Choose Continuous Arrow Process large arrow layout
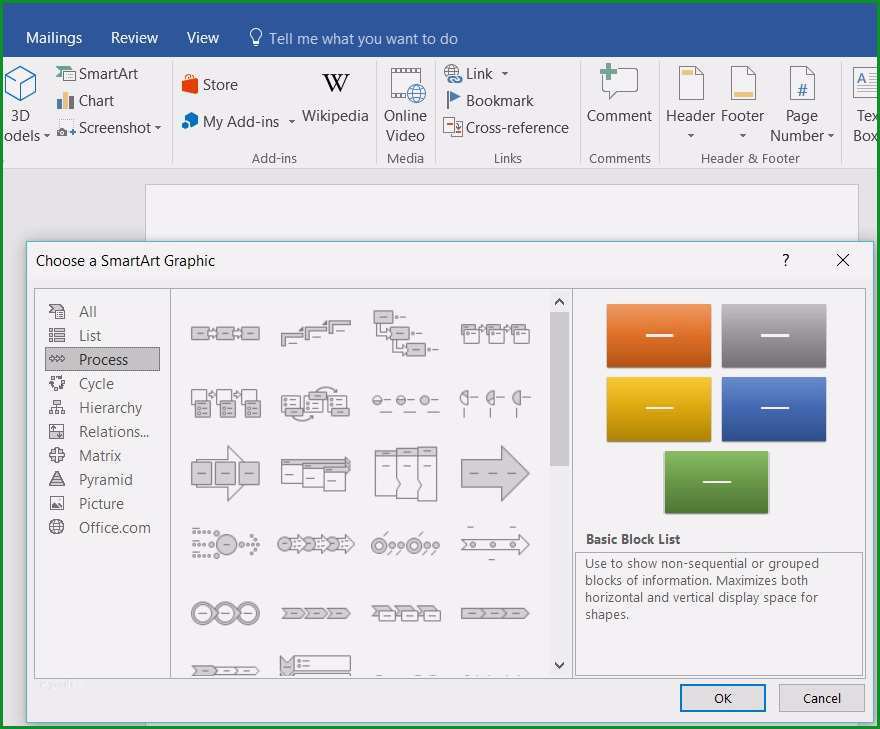This screenshot has width=880, height=729. coord(495,473)
